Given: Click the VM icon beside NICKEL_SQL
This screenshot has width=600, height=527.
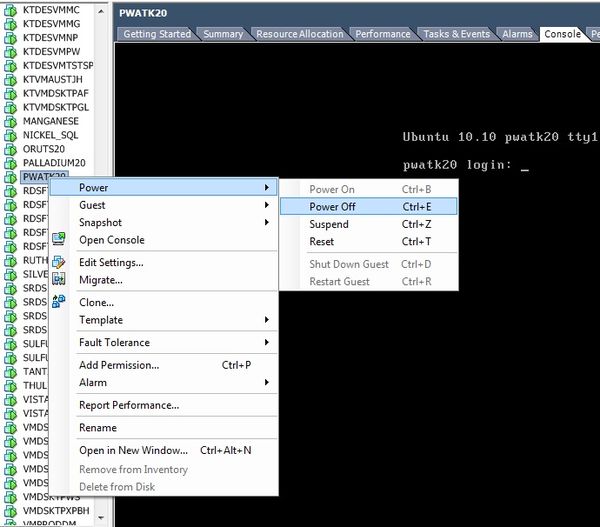Looking at the screenshot, I should [13, 135].
